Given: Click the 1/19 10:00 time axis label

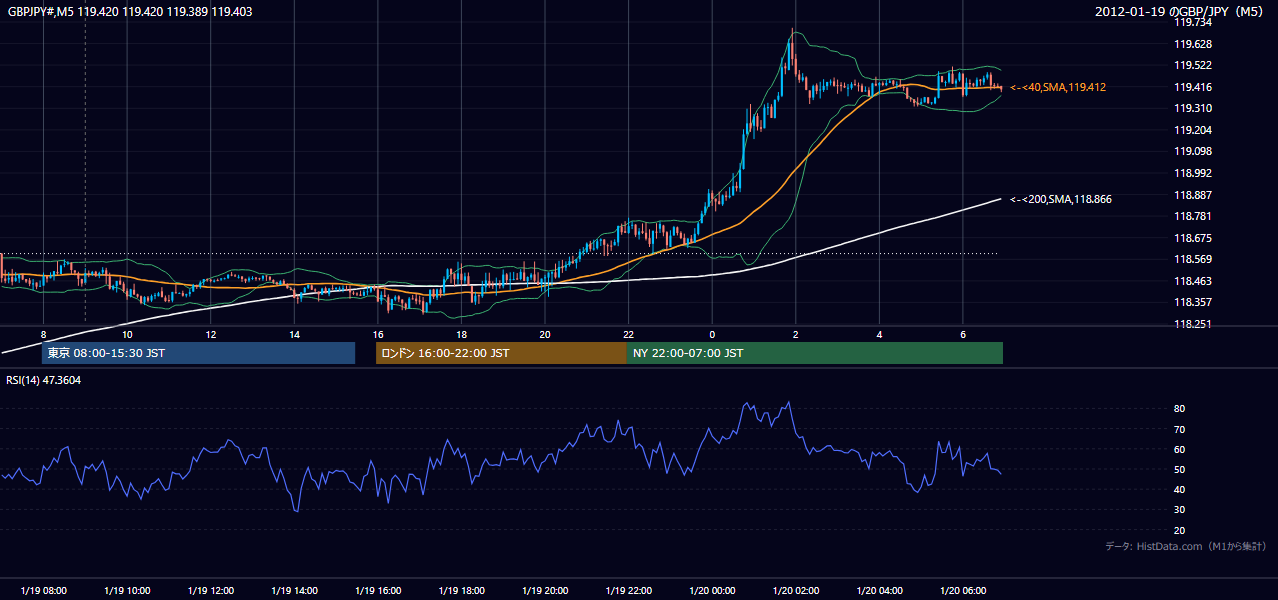Looking at the screenshot, I should (x=127, y=591).
